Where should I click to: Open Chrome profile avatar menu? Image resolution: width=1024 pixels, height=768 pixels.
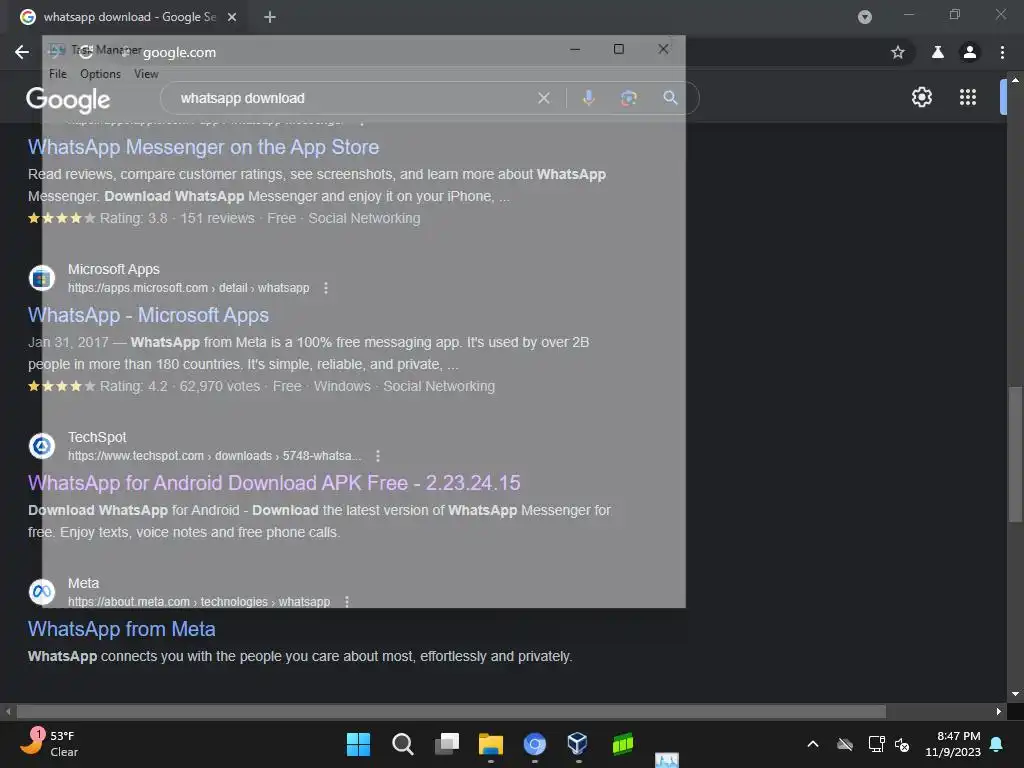(x=970, y=52)
